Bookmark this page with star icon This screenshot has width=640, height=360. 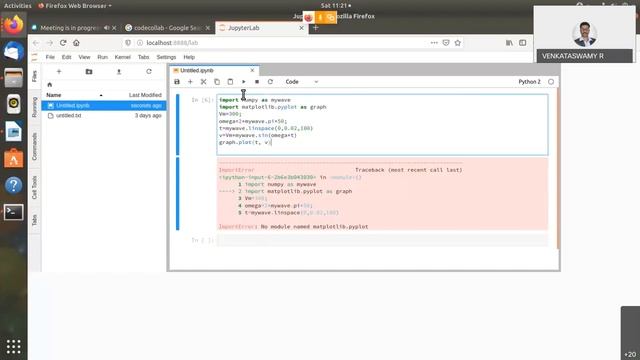point(458,43)
